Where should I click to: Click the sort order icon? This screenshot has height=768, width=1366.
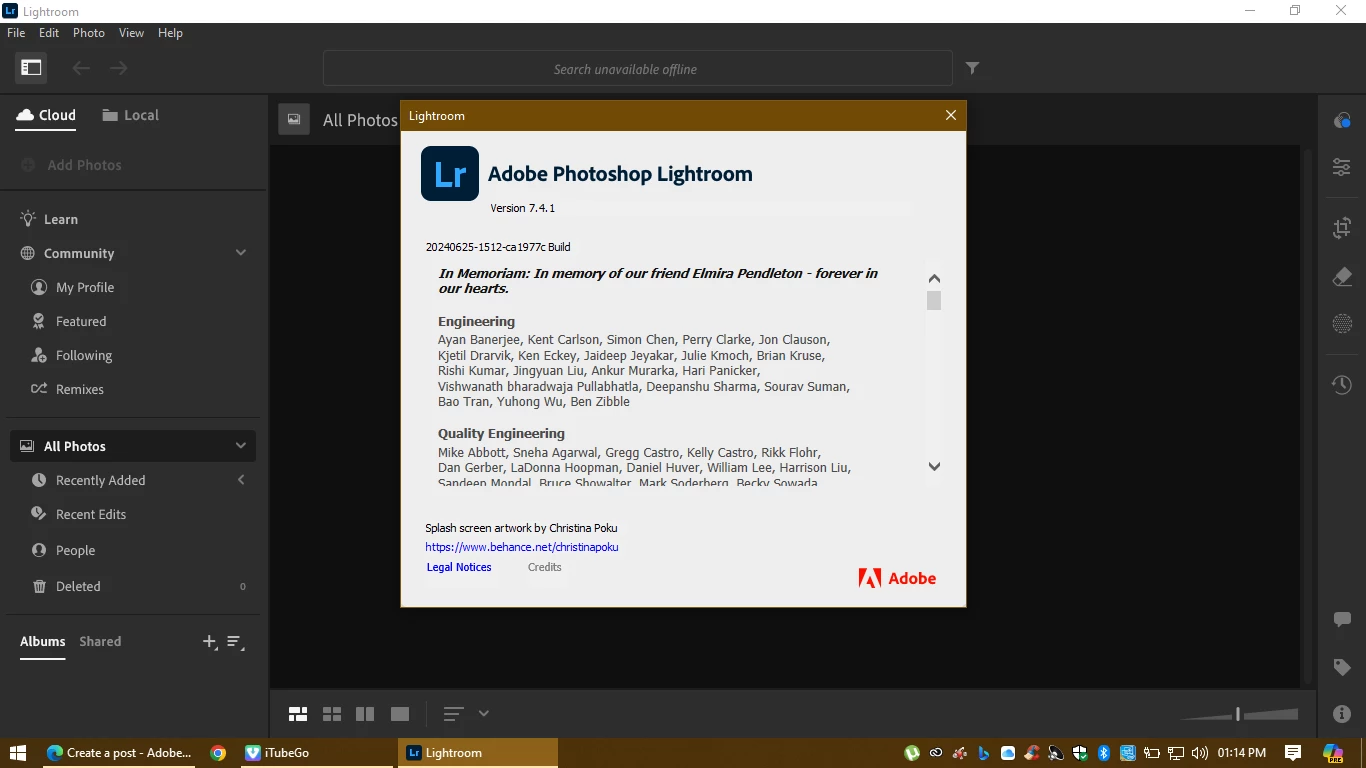(453, 714)
